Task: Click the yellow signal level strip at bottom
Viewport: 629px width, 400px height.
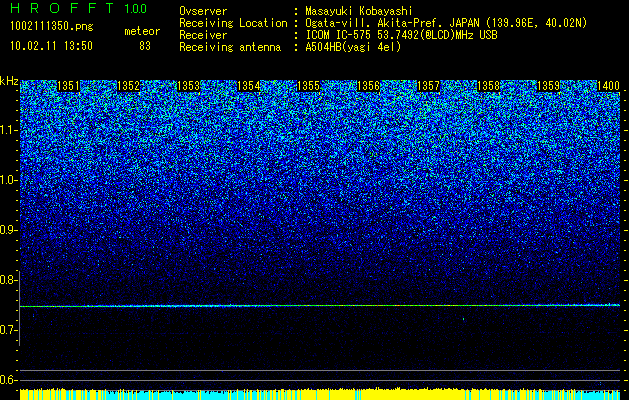Action: tap(320, 394)
